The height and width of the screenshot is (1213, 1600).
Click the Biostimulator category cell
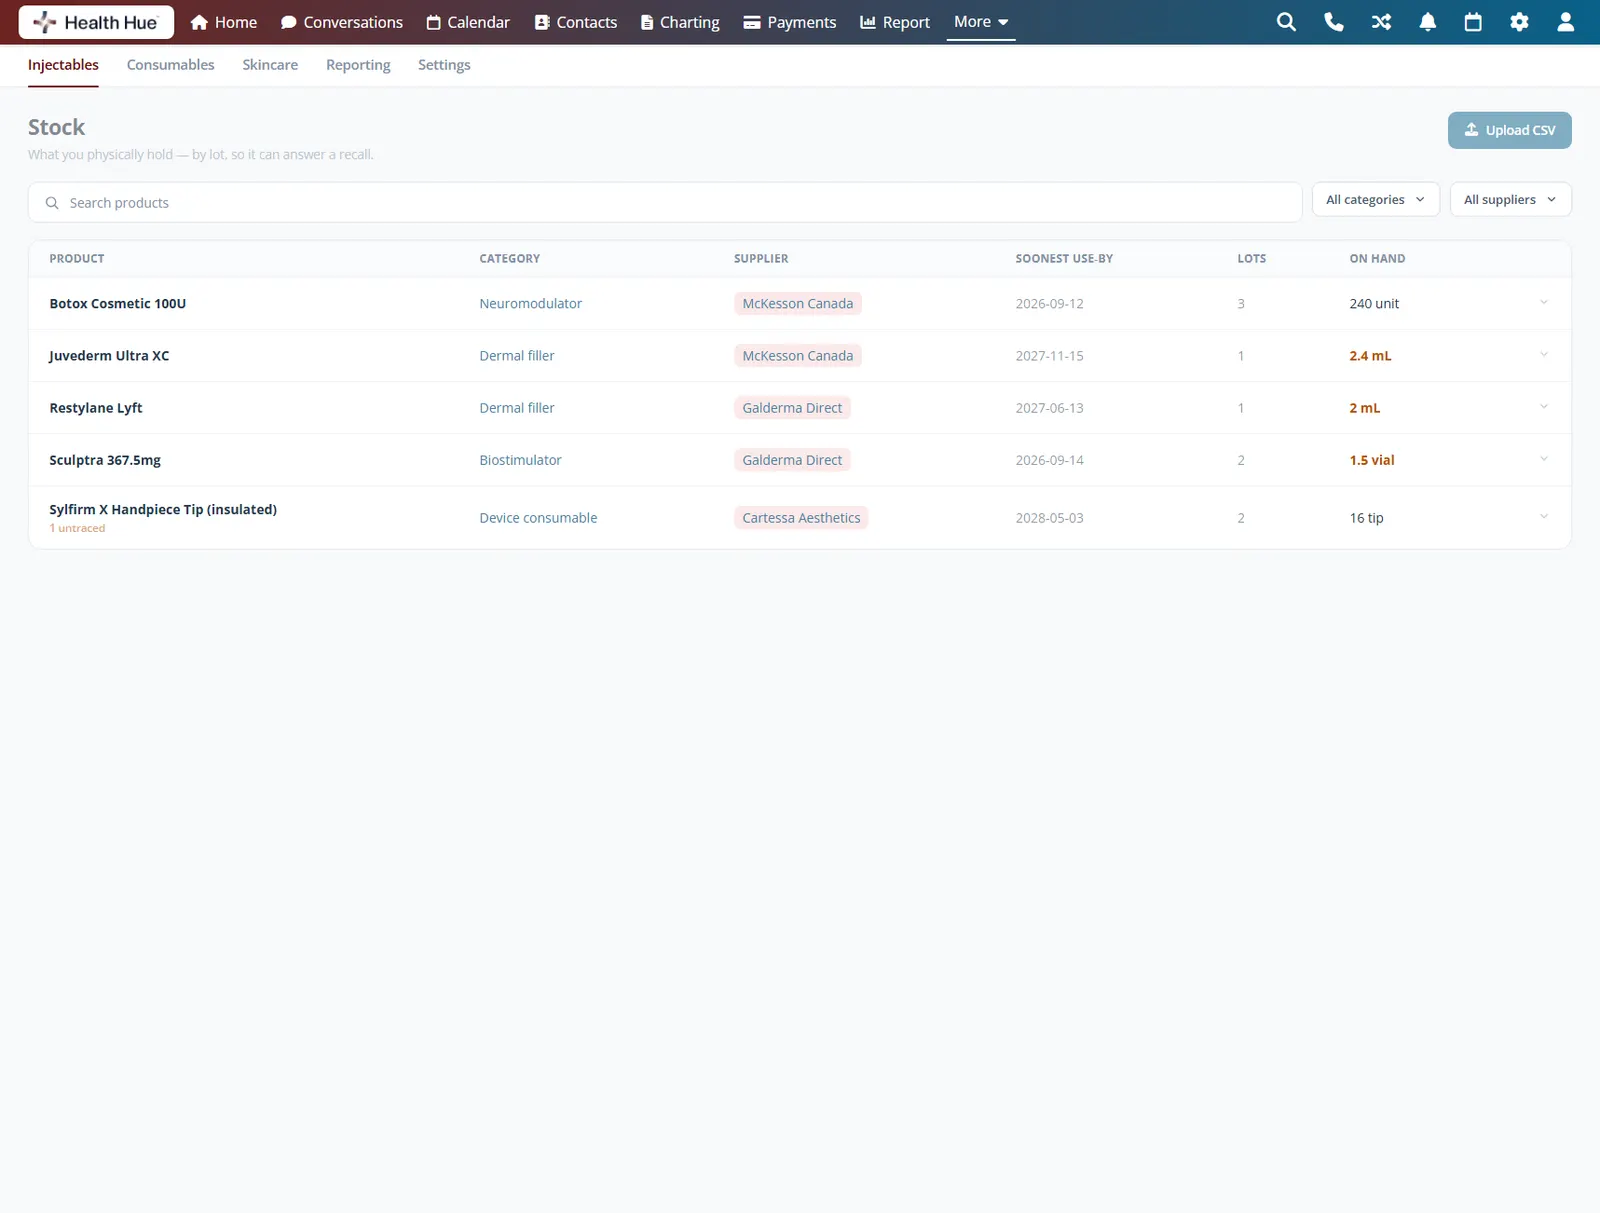click(x=520, y=460)
